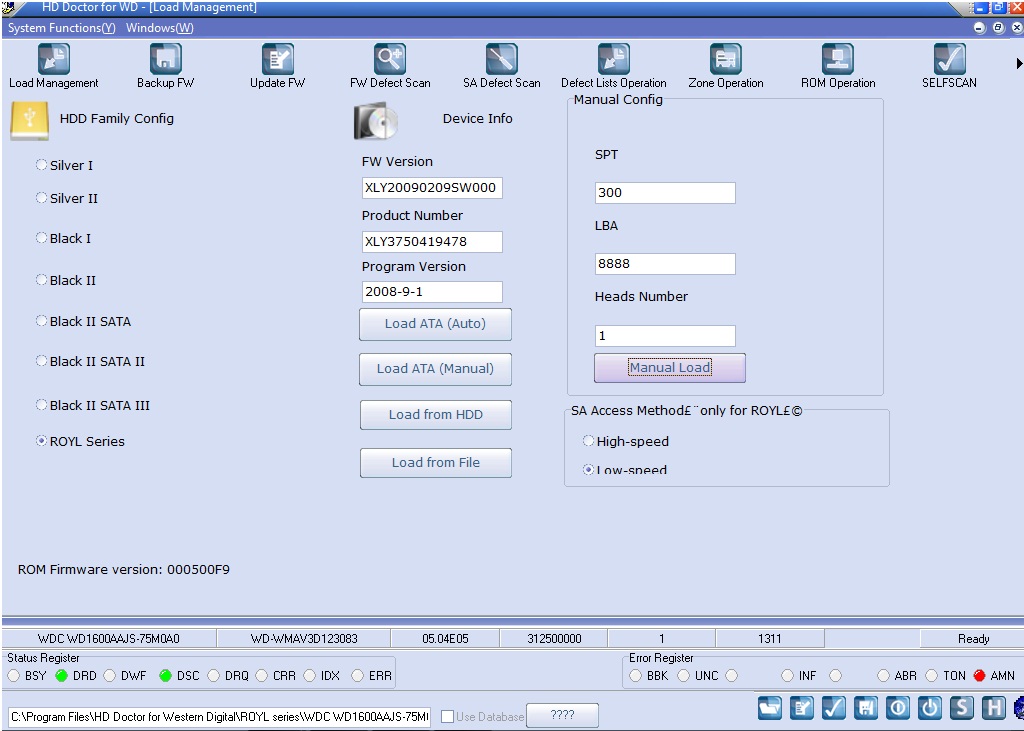Screen dimensions: 1024x731
Task: Click the Program Version field
Action: (432, 292)
